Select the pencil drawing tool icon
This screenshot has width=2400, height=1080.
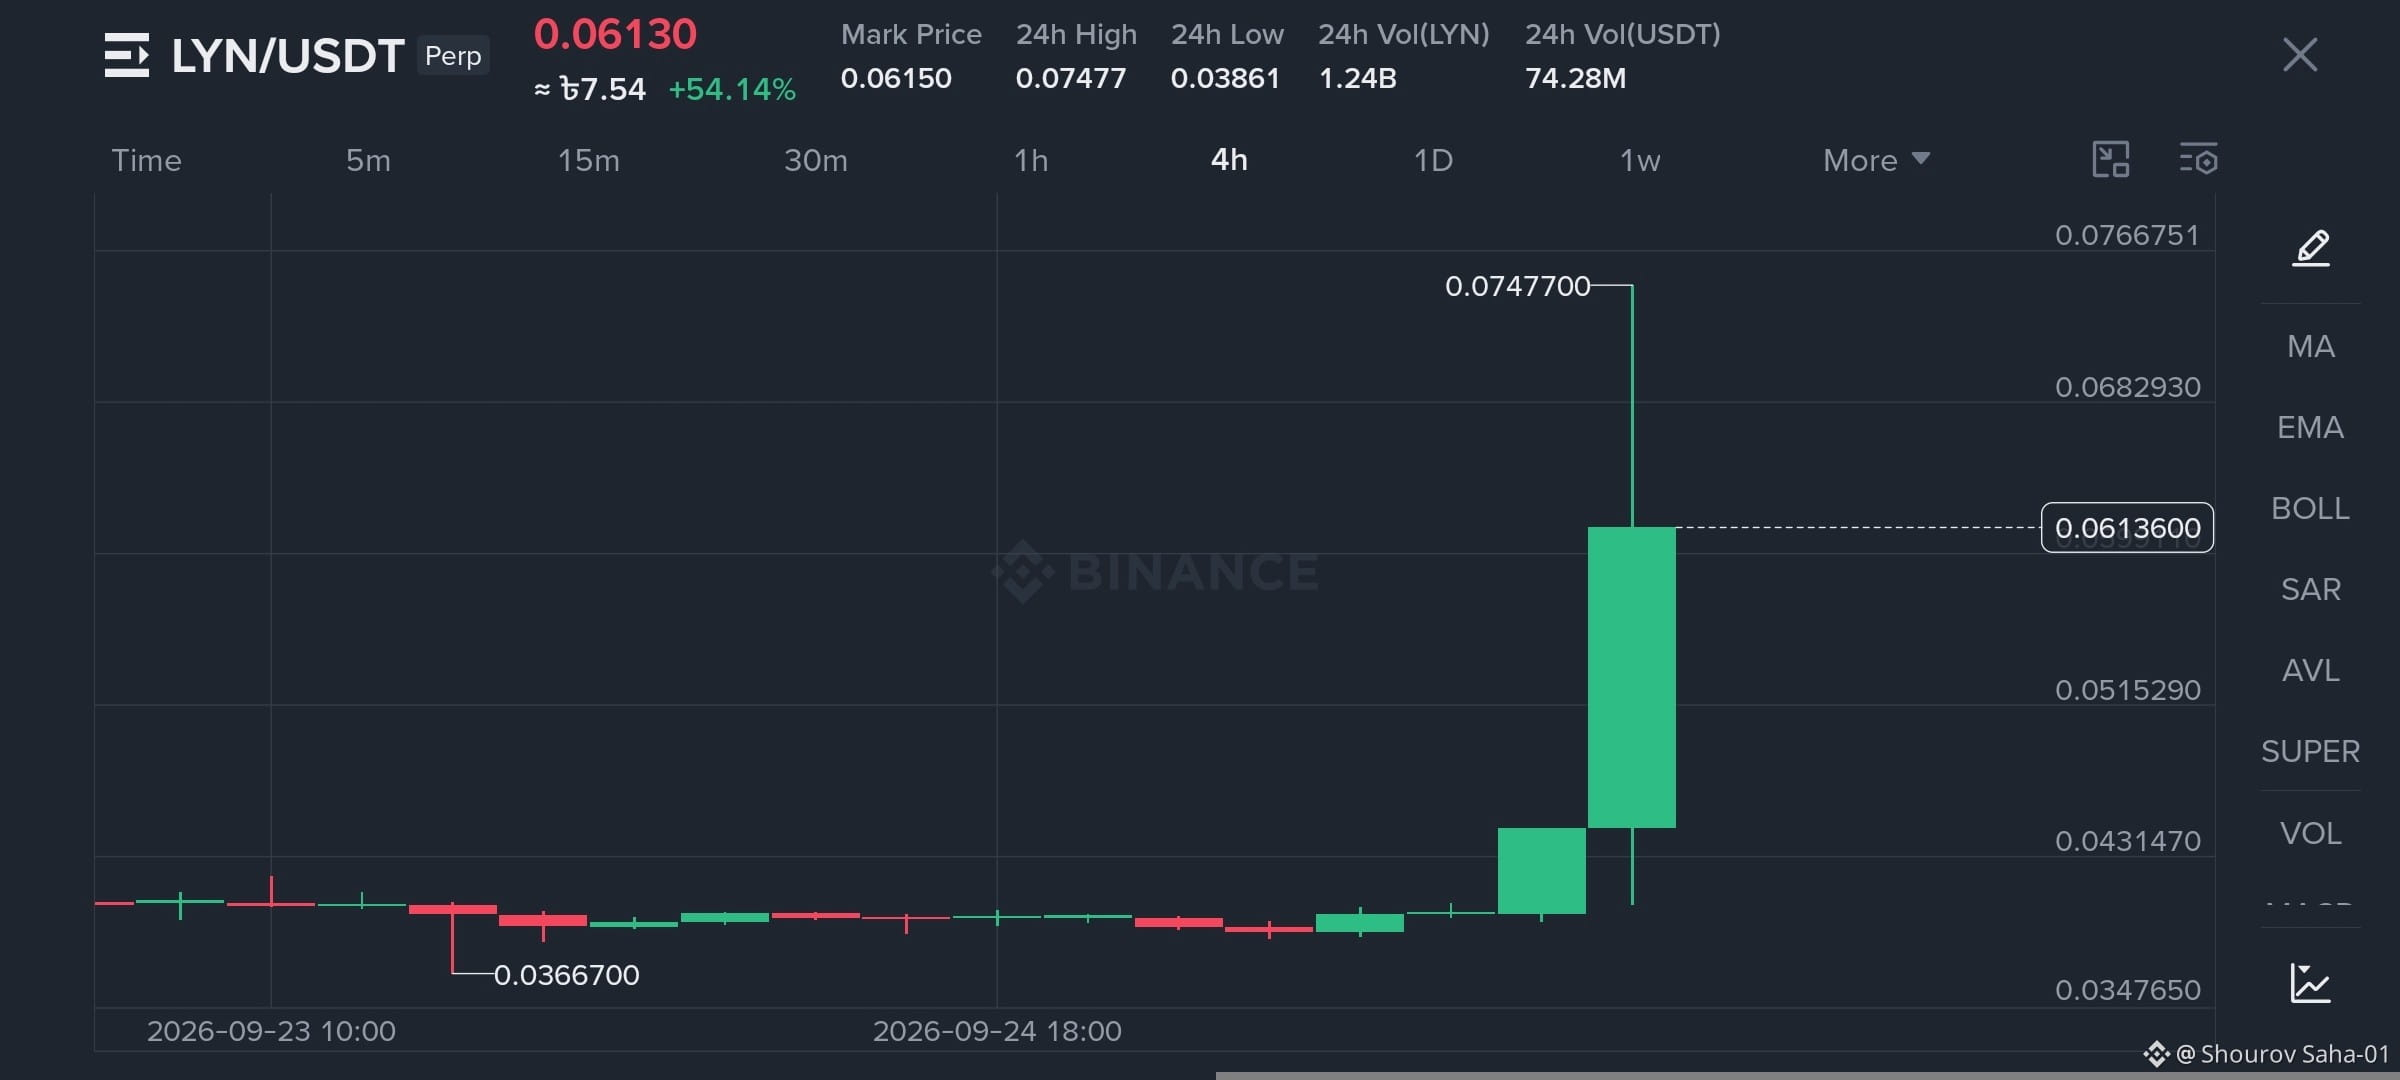tap(2311, 248)
